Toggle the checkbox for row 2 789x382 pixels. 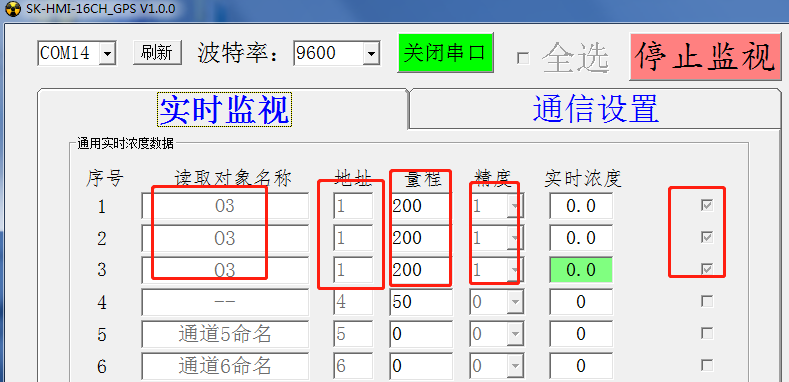click(707, 237)
